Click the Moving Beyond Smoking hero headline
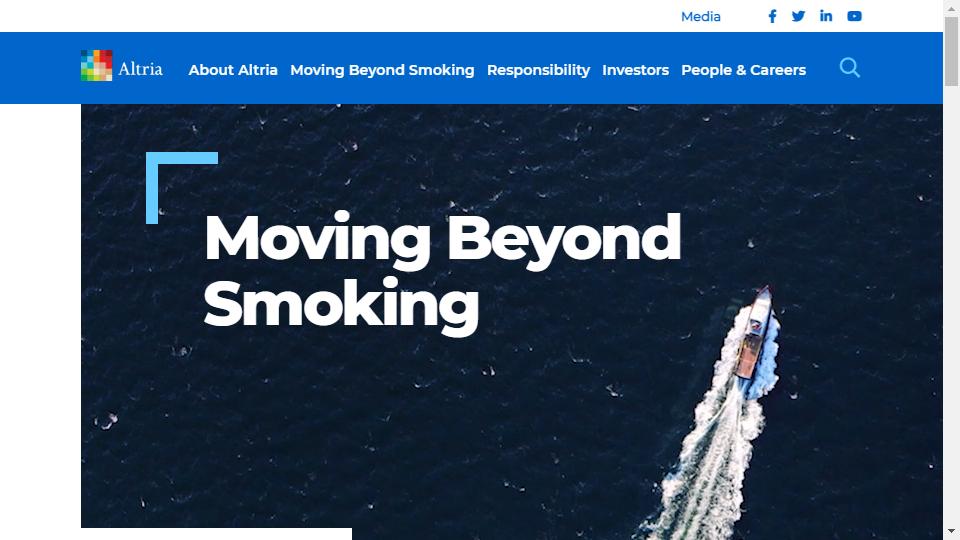This screenshot has height=540, width=960. pos(442,272)
